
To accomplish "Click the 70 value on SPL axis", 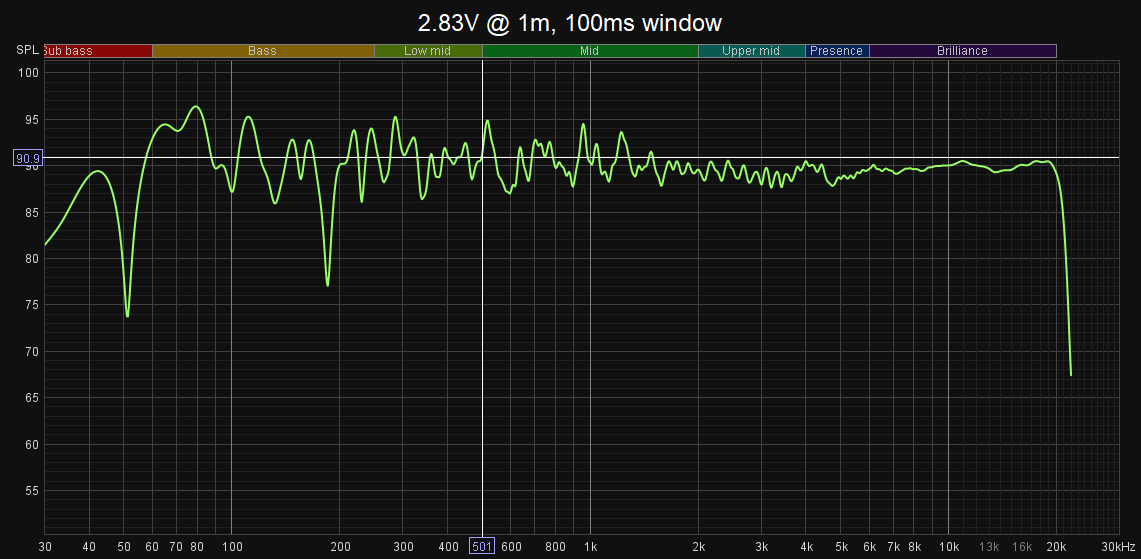I will click(x=32, y=352).
